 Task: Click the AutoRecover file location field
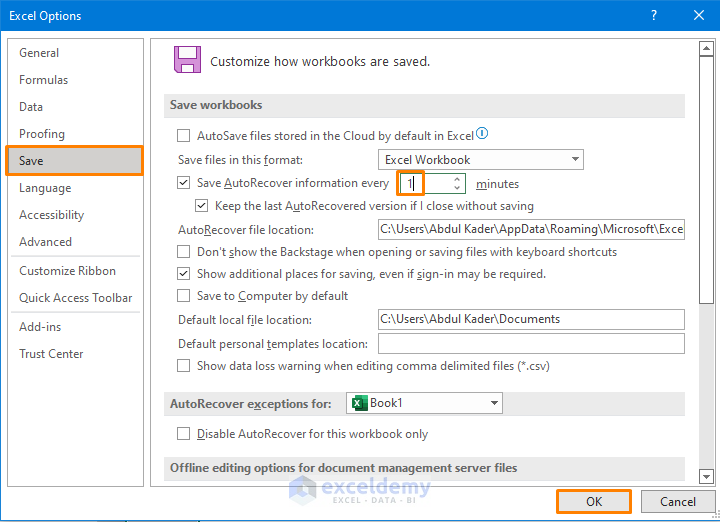click(x=531, y=229)
